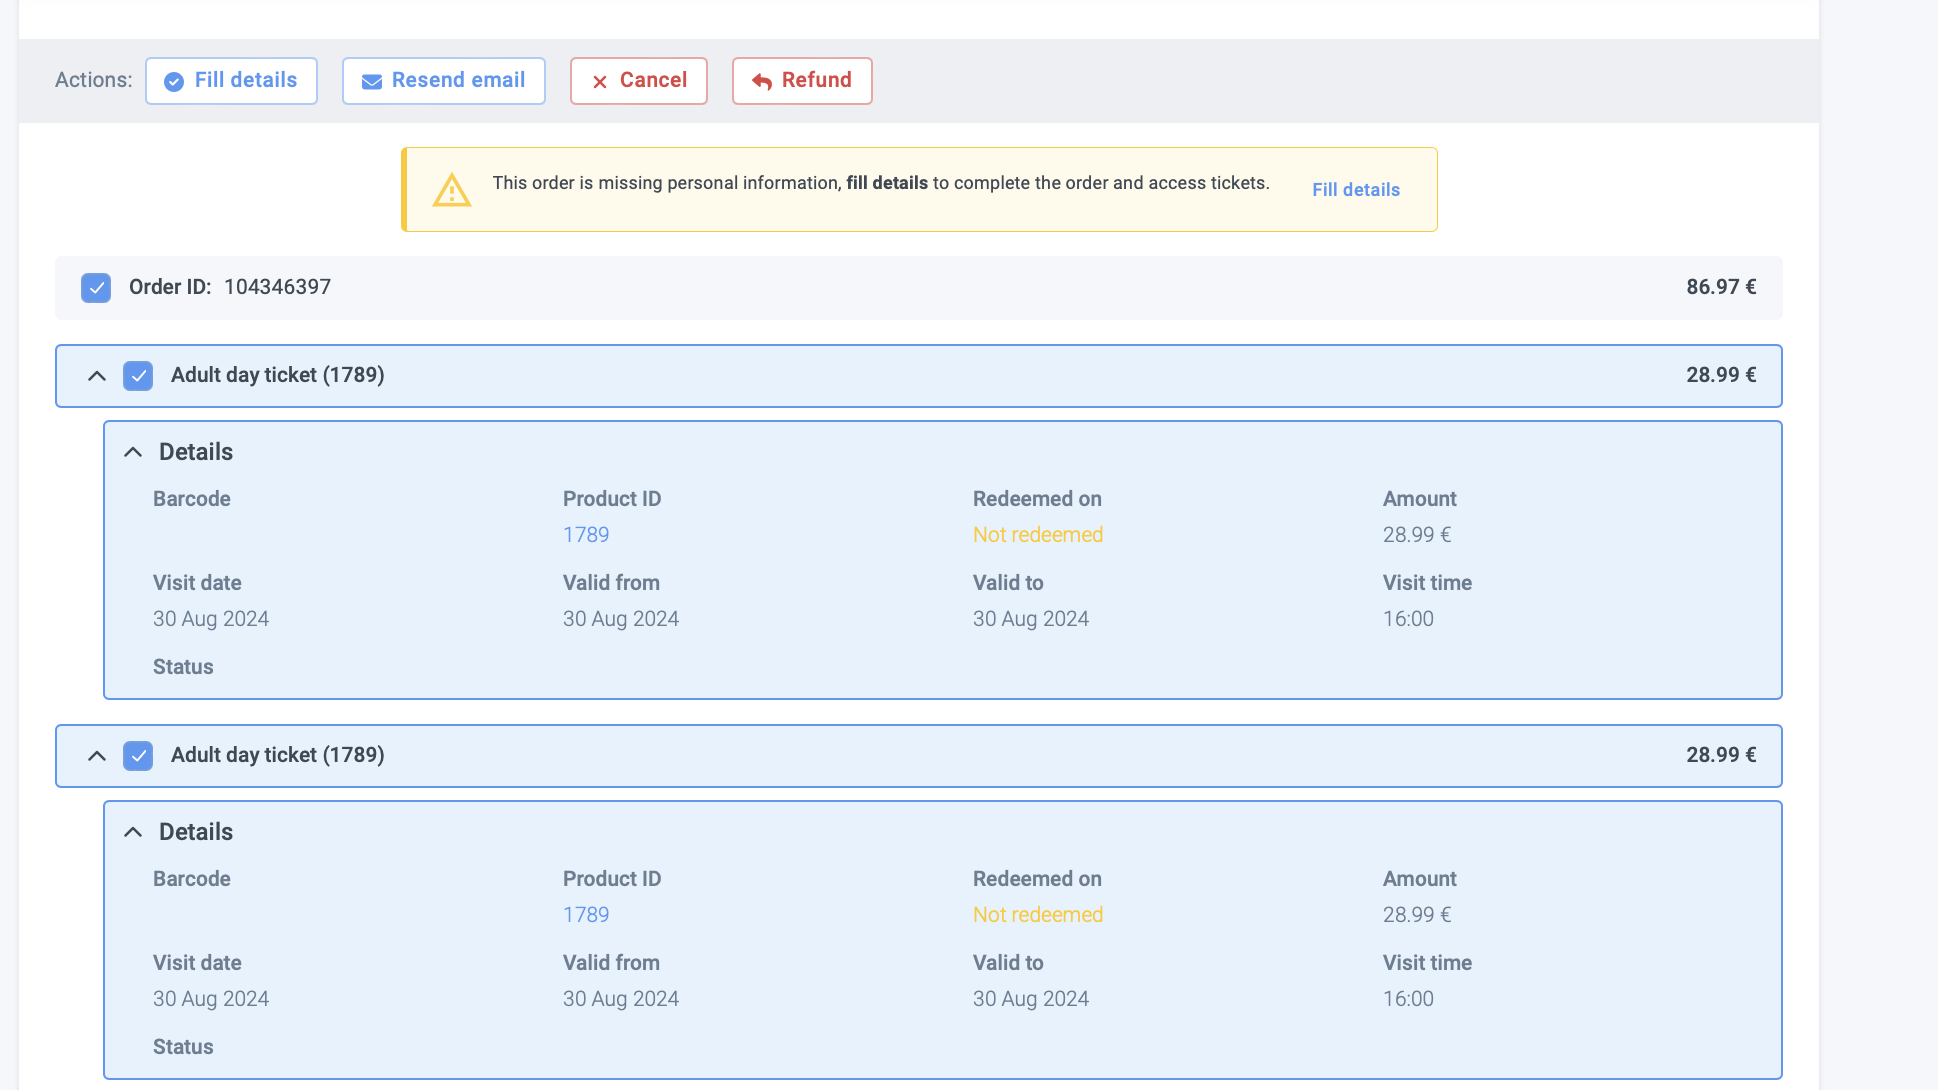Click the envelope icon in Resend email
This screenshot has width=1938, height=1090.
pyautogui.click(x=371, y=82)
